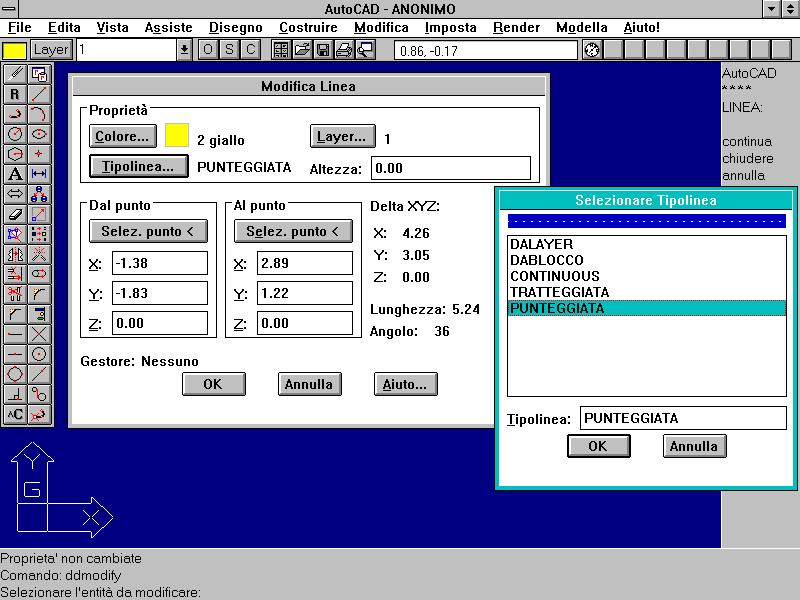Toggle Snap mode with the S button
The width and height of the screenshot is (800, 600).
click(x=230, y=50)
